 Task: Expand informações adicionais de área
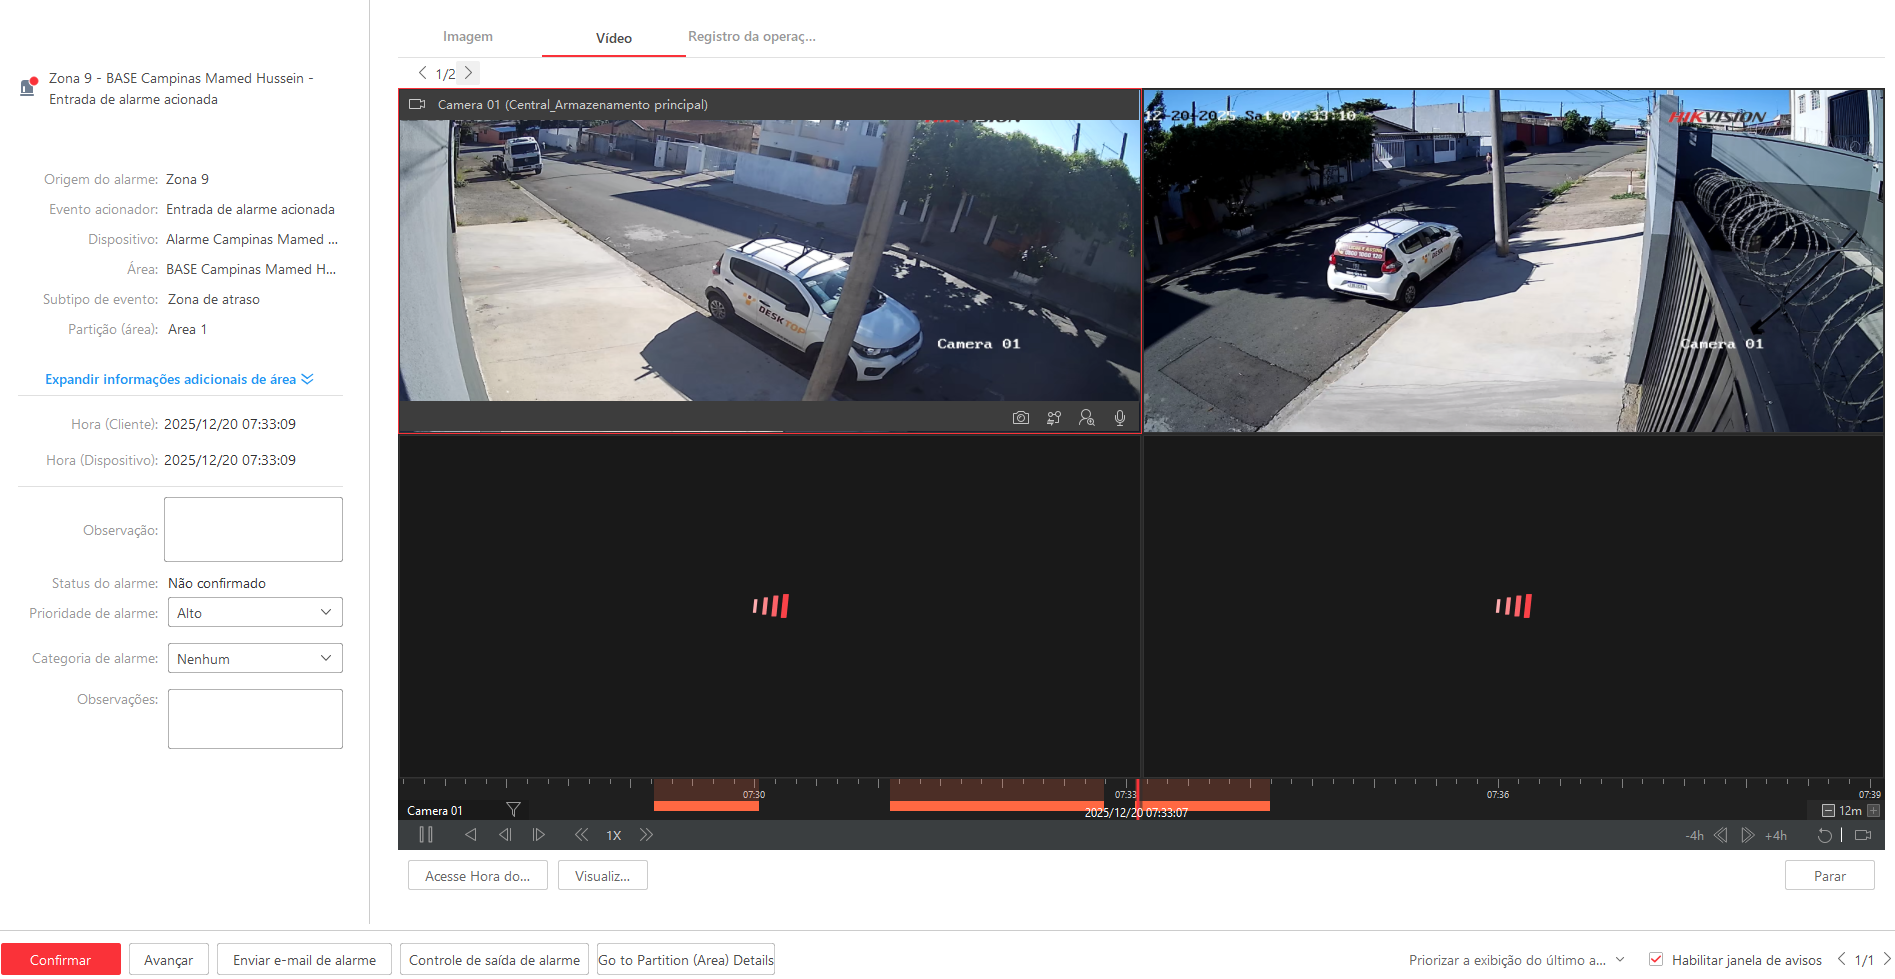coord(179,379)
